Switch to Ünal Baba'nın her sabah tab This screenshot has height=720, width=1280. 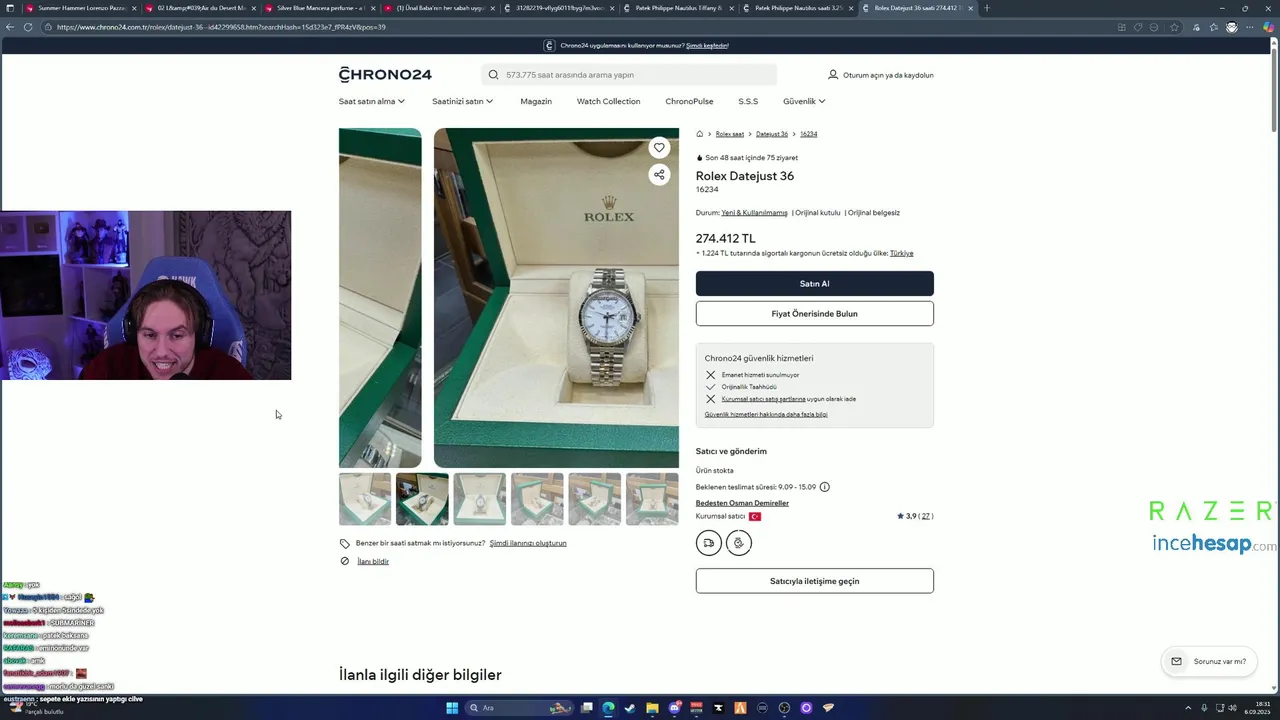point(439,8)
